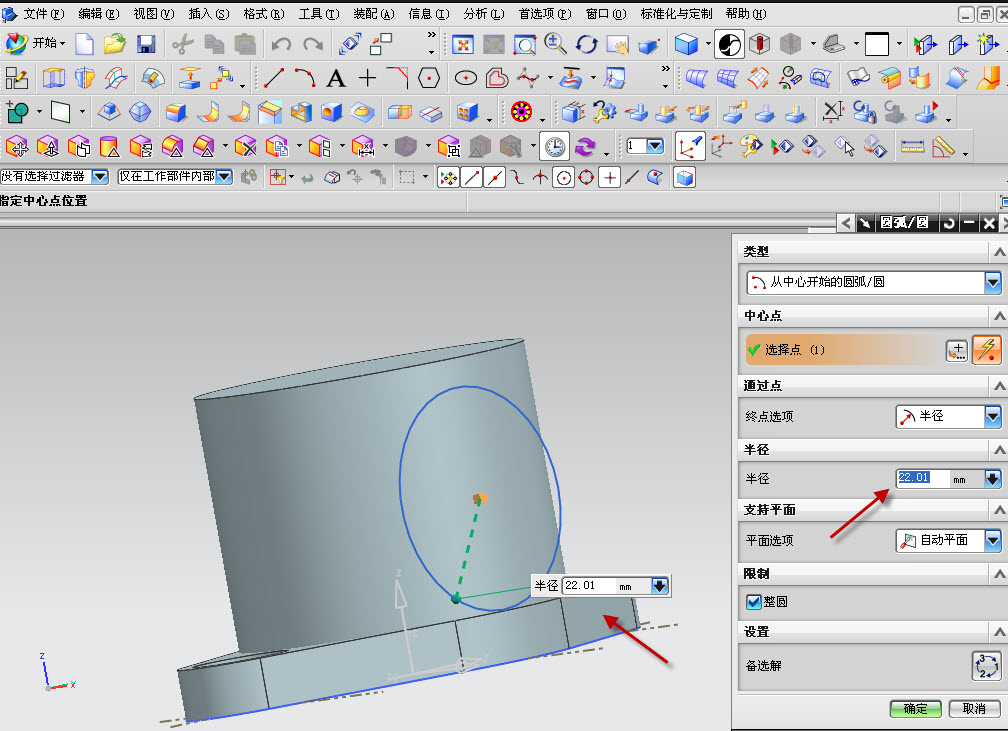The width and height of the screenshot is (1008, 731).
Task: Select the Arc tool icon
Action: [x=305, y=78]
